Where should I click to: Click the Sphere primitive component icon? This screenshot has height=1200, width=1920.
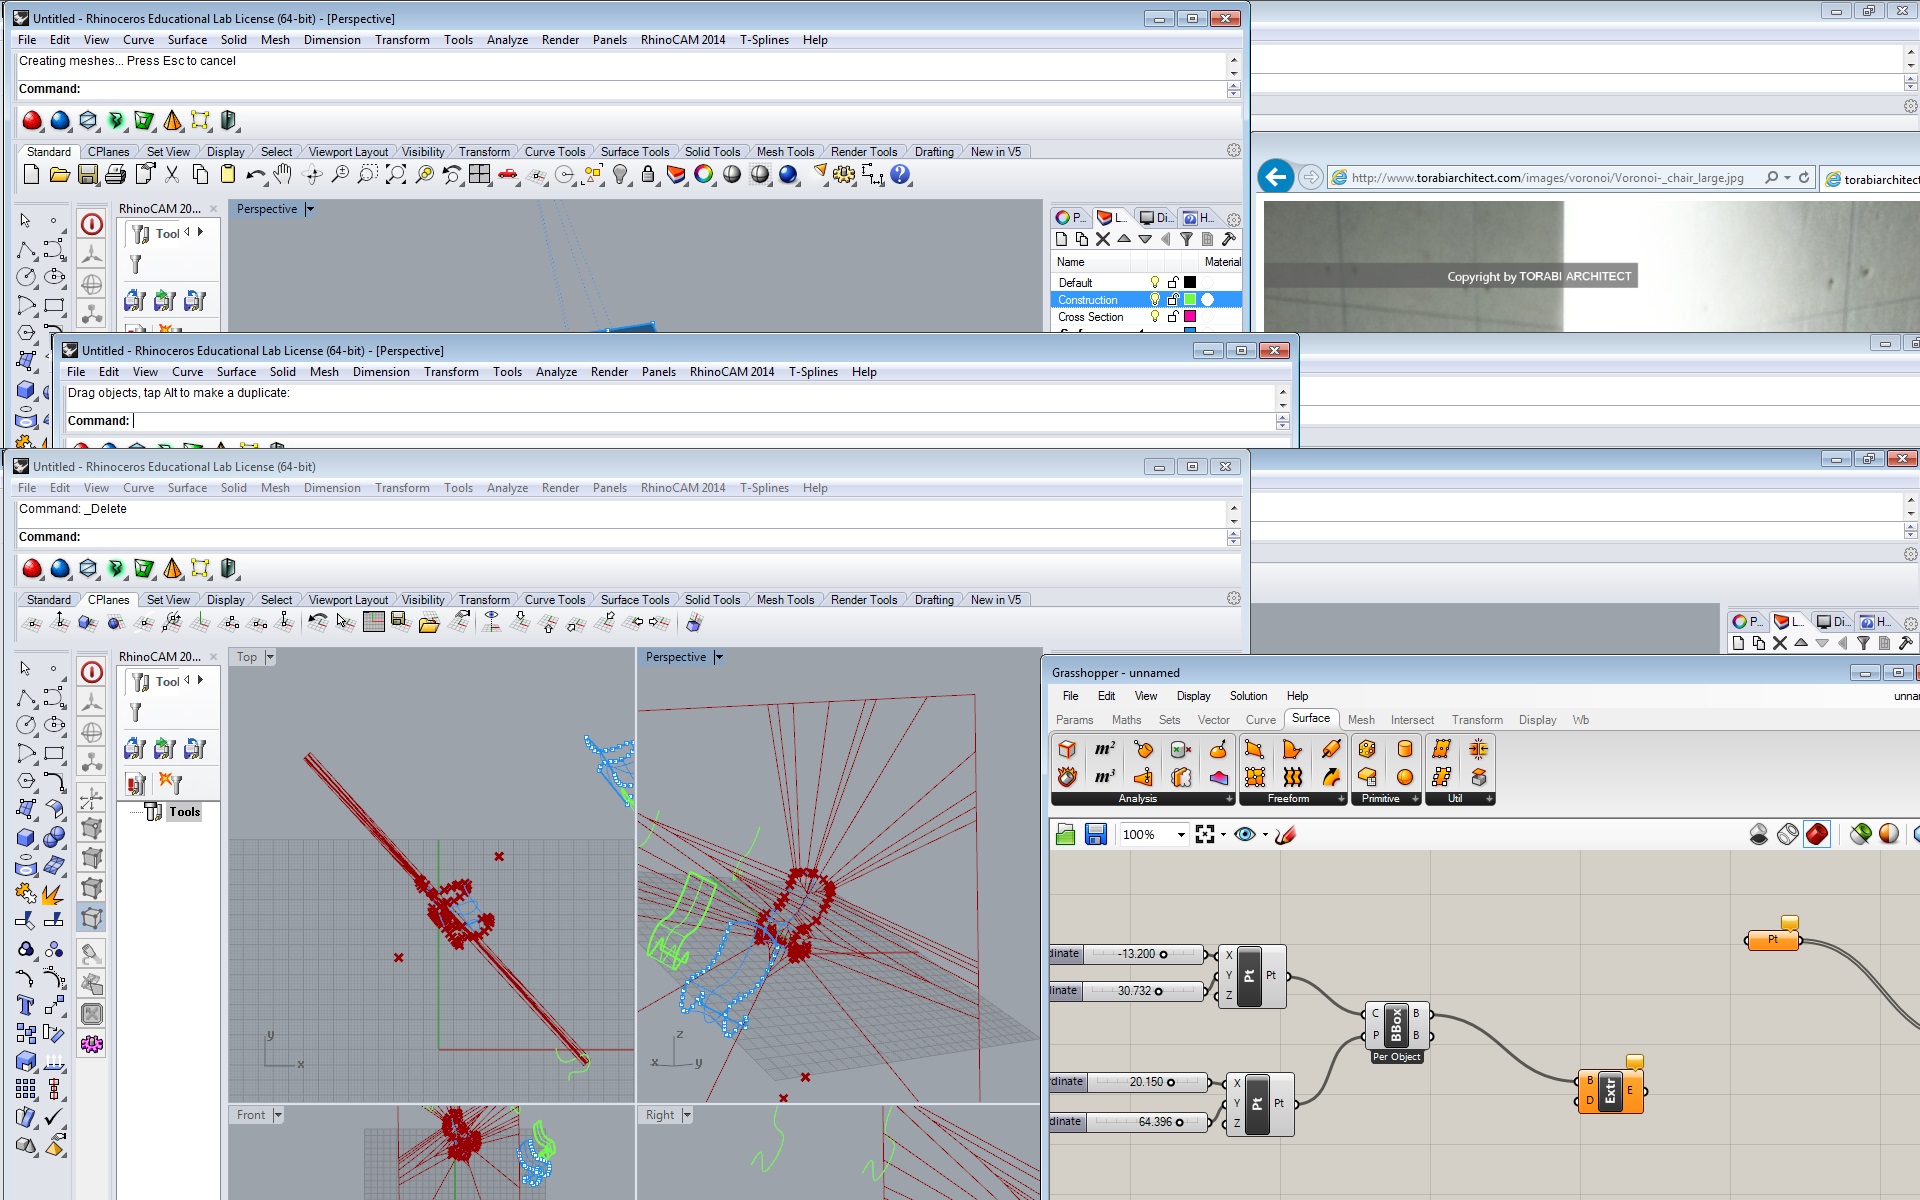[x=1405, y=777]
